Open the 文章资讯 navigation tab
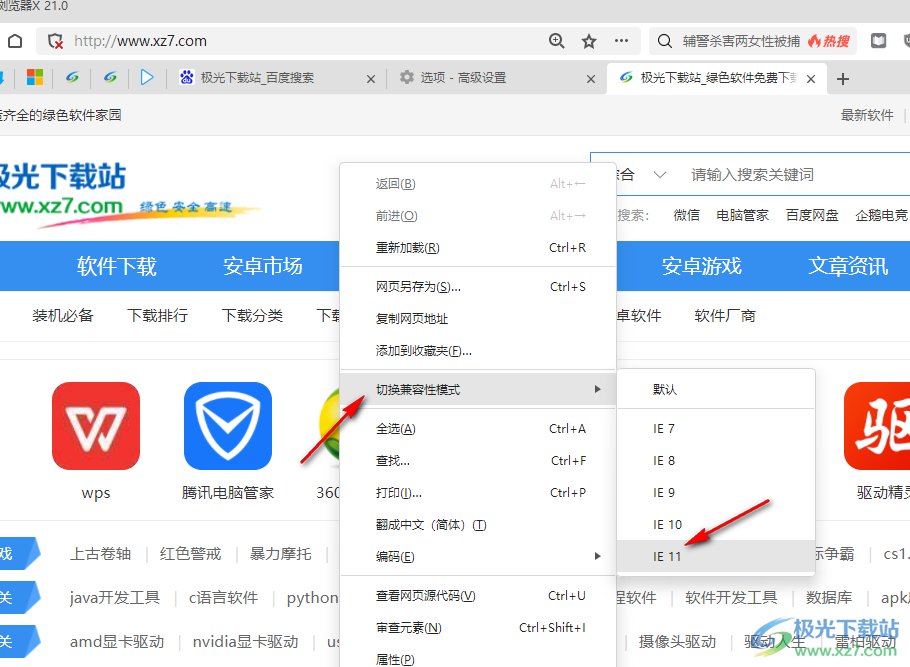910x667 pixels. (x=848, y=266)
